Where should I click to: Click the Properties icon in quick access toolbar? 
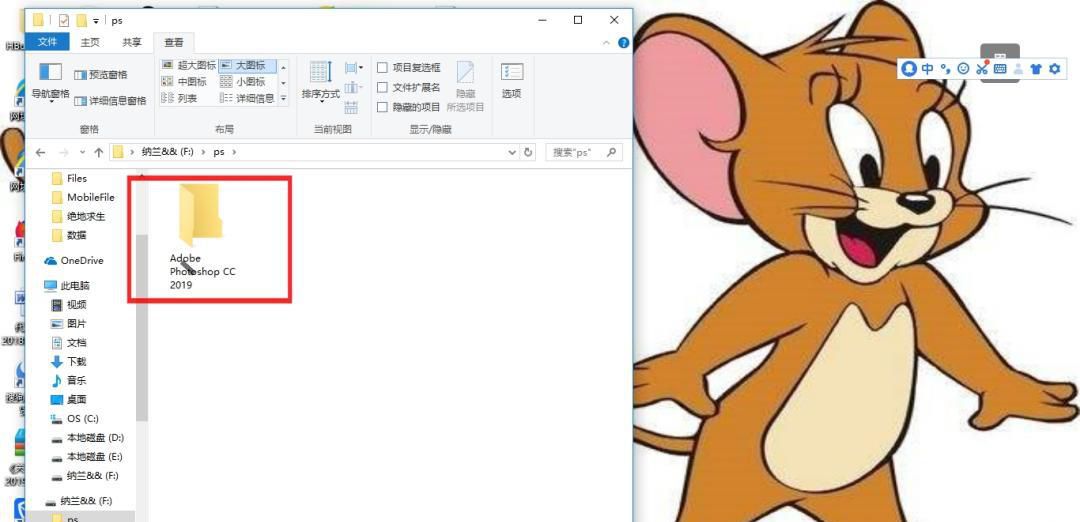(63, 21)
